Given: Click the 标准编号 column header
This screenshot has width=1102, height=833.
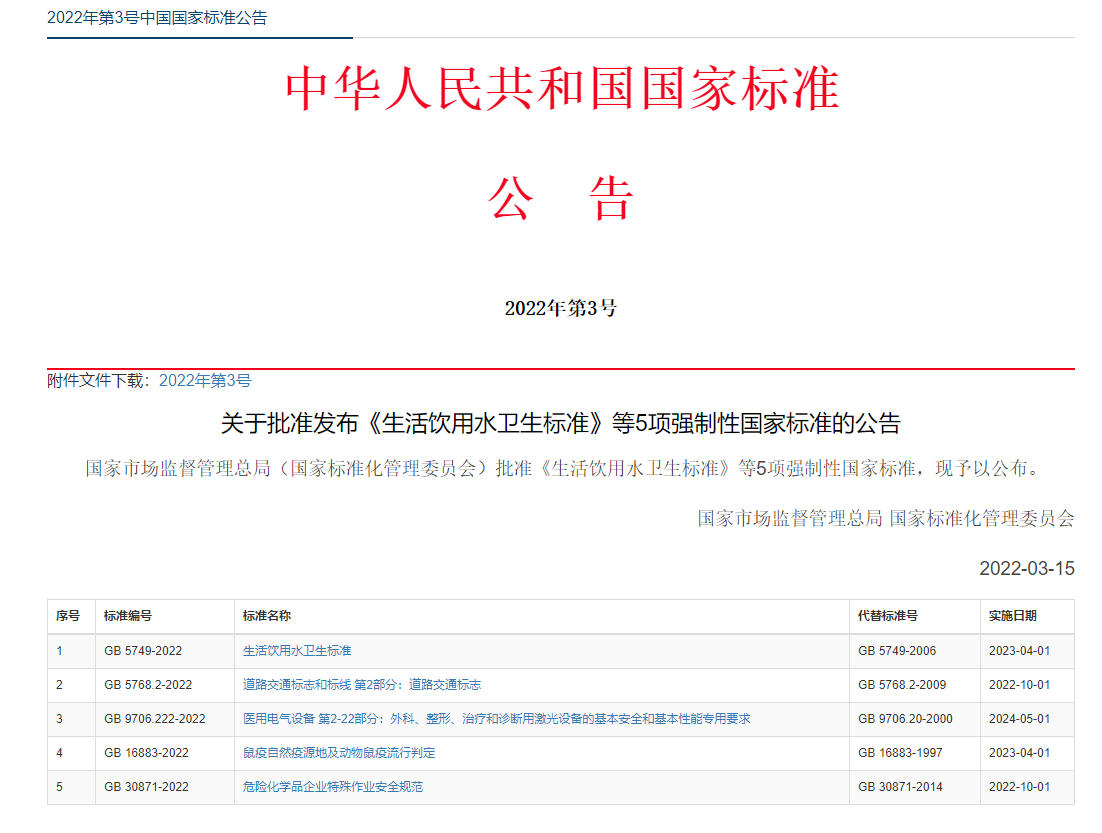Looking at the screenshot, I should [128, 616].
